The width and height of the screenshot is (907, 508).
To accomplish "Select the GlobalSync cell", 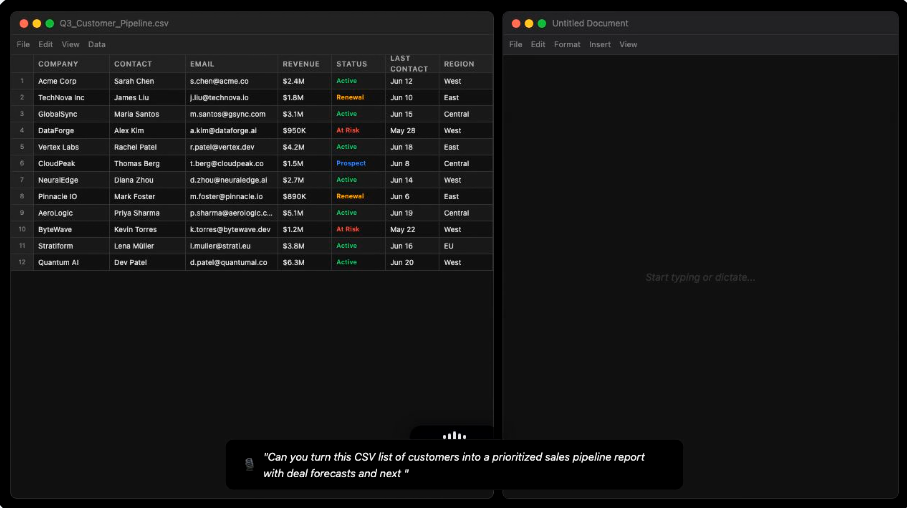I will pos(71,114).
